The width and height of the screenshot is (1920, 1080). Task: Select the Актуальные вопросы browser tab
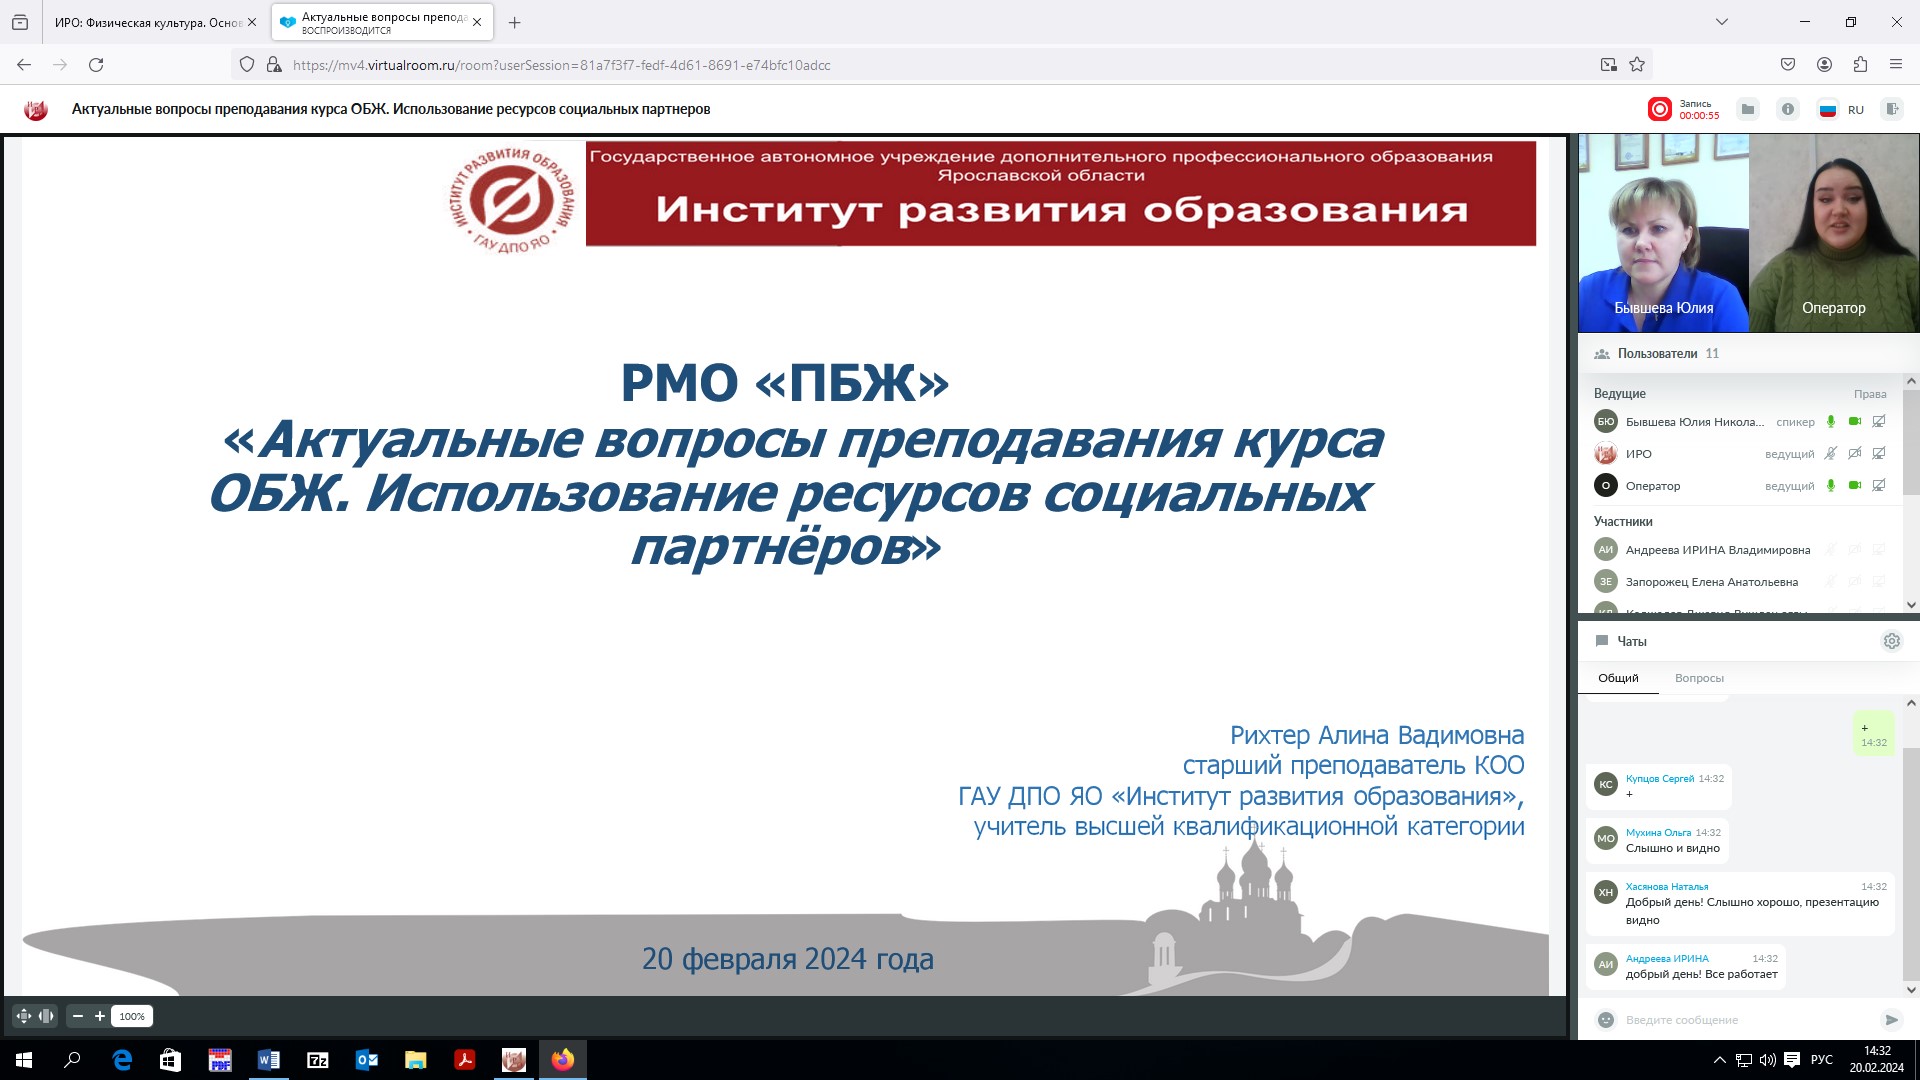(382, 23)
